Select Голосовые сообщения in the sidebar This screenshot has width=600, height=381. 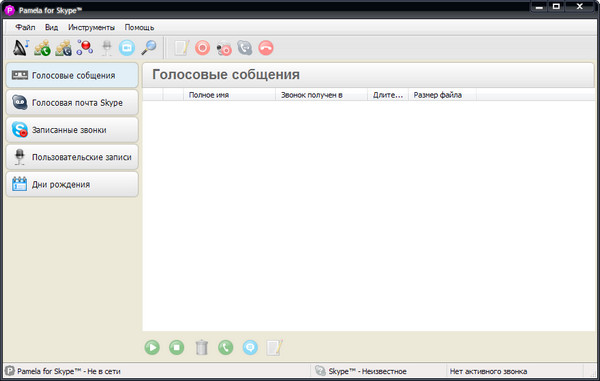pyautogui.click(x=72, y=75)
